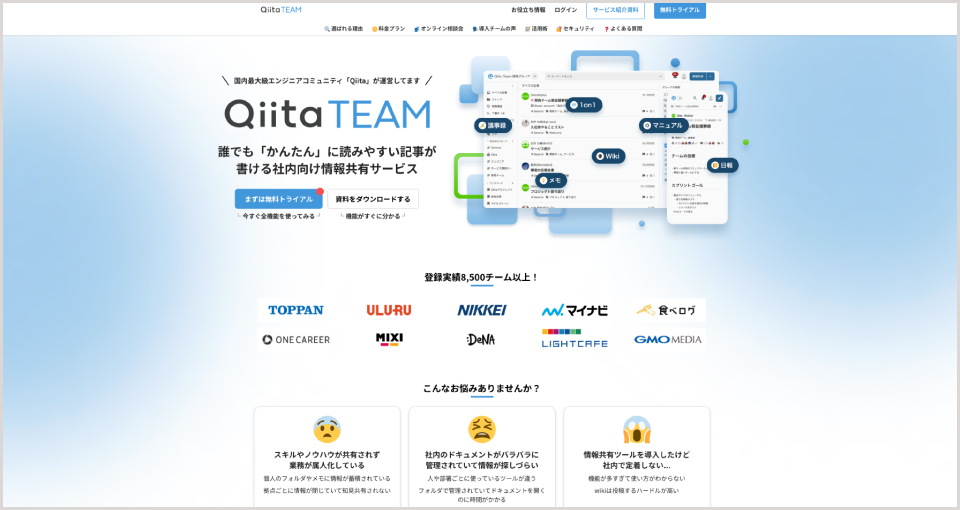Click fearful face emoji on first card
Image resolution: width=960 pixels, height=510 pixels.
tap(327, 429)
